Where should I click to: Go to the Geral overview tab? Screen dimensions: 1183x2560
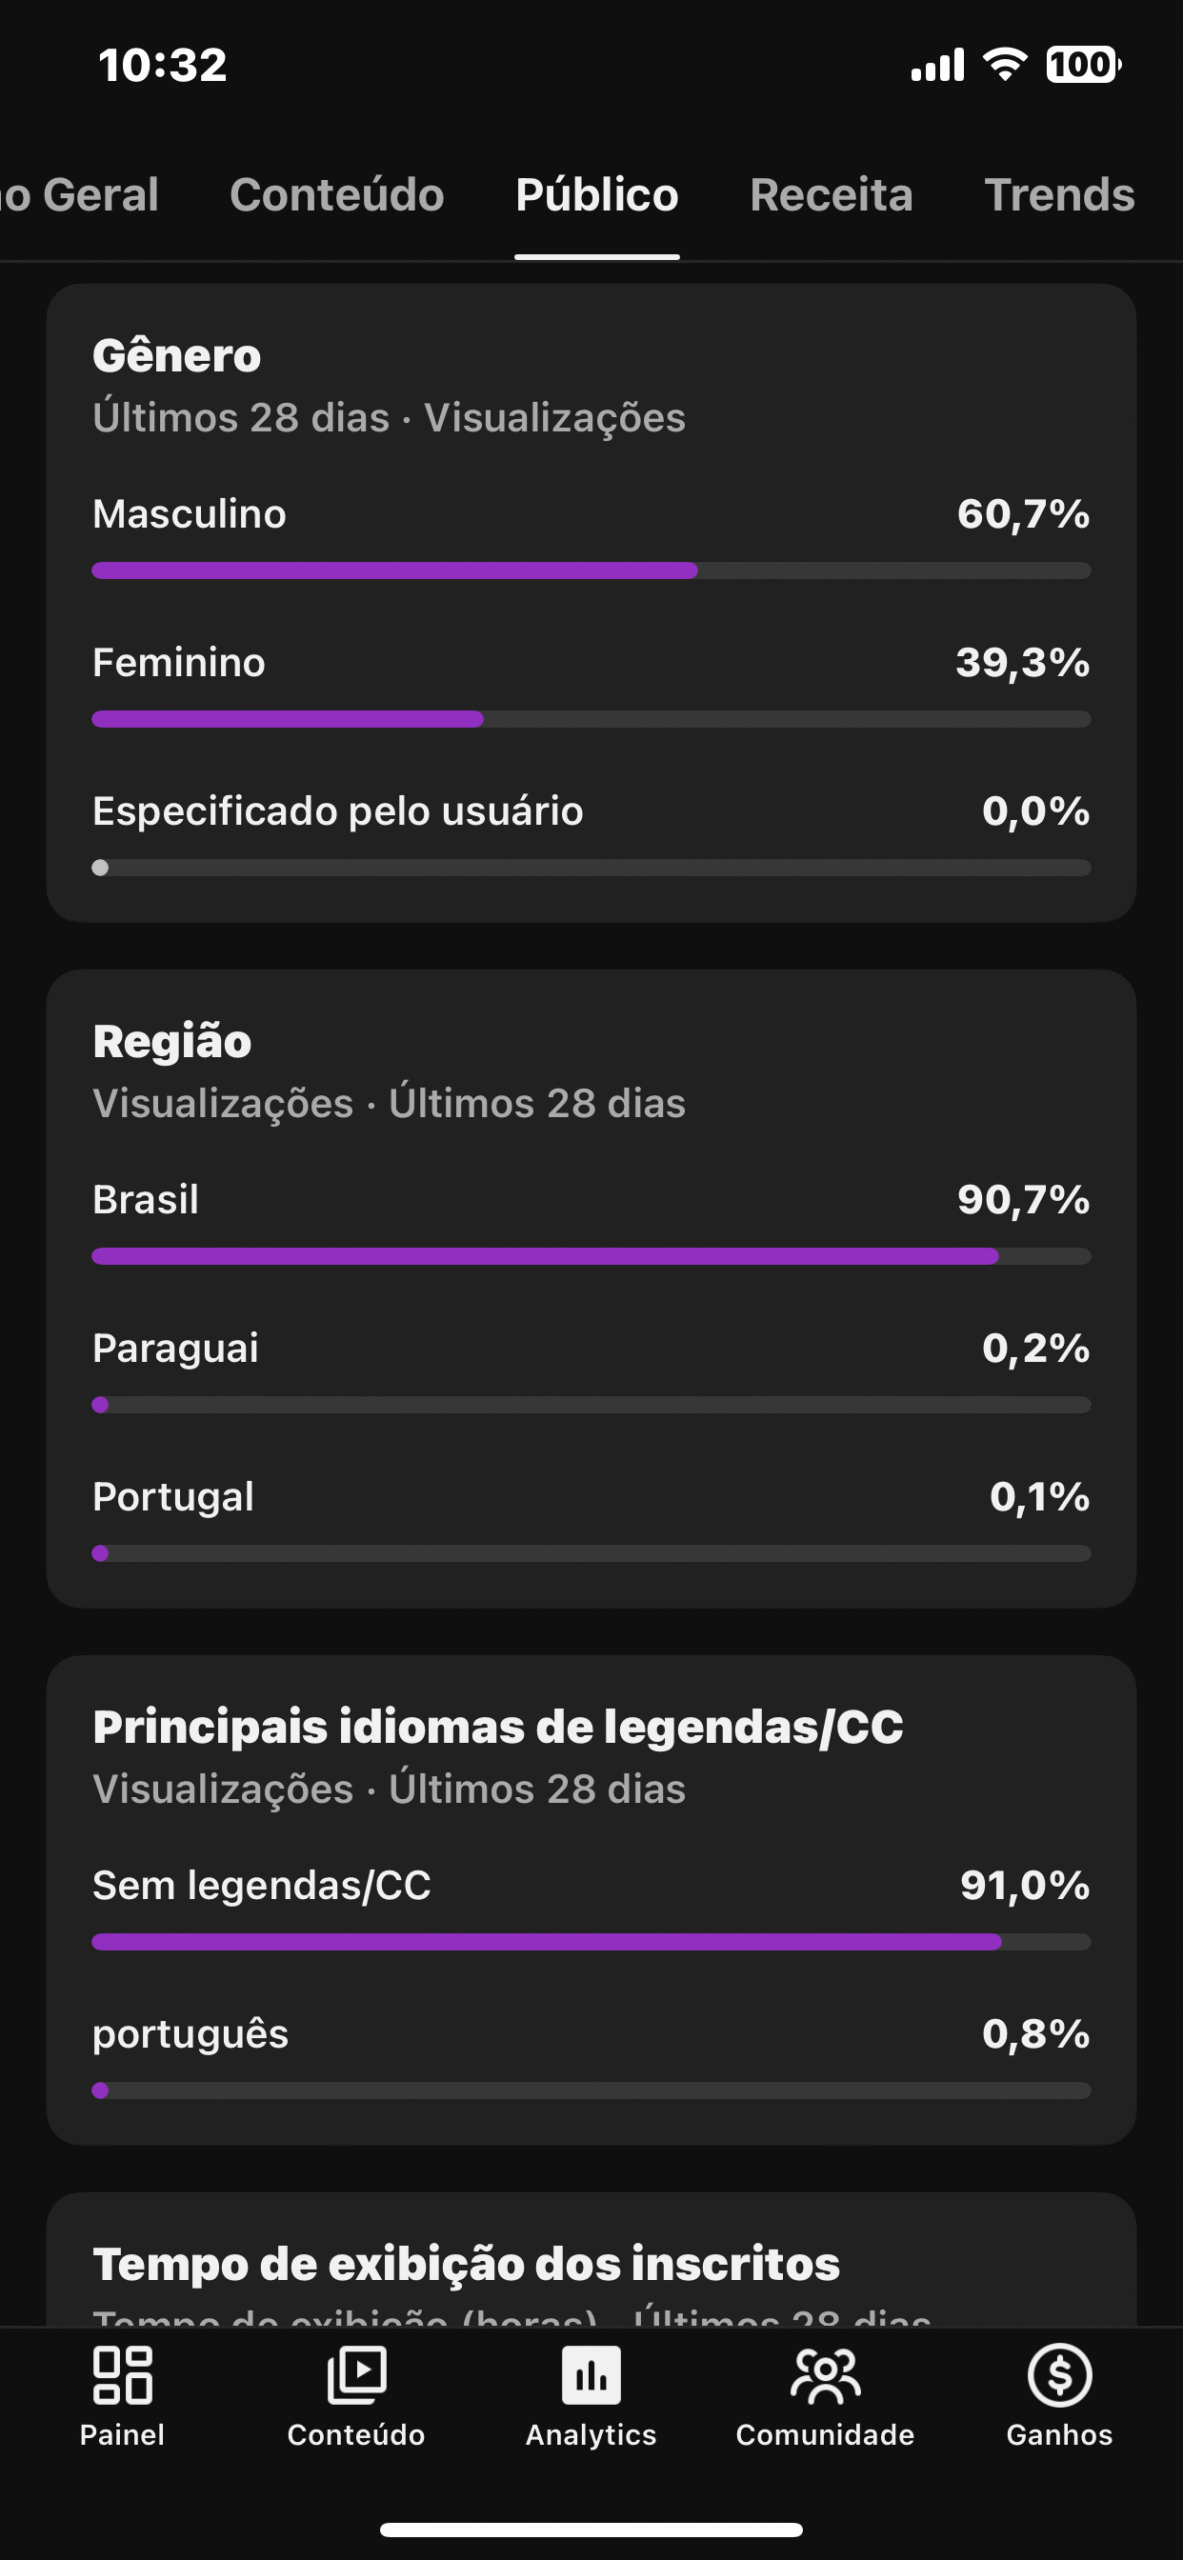(x=80, y=195)
